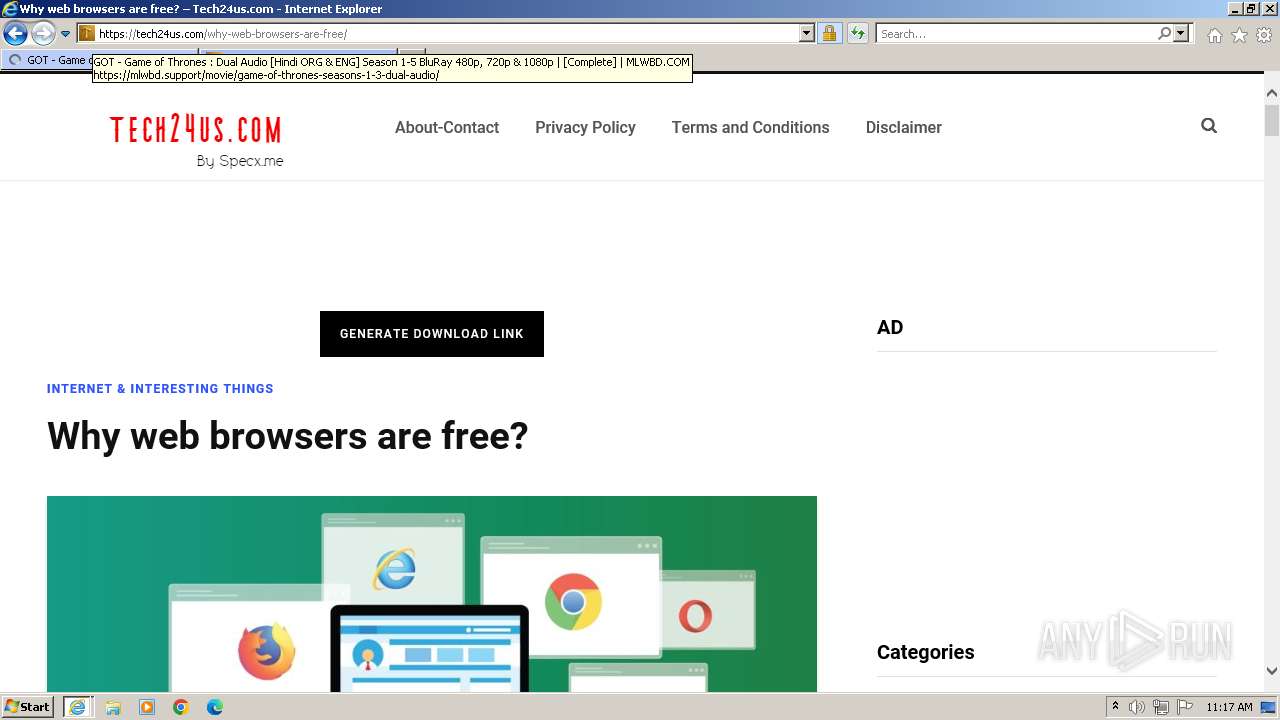Open Favorites star icon
The width and height of the screenshot is (1280, 720).
click(1239, 35)
